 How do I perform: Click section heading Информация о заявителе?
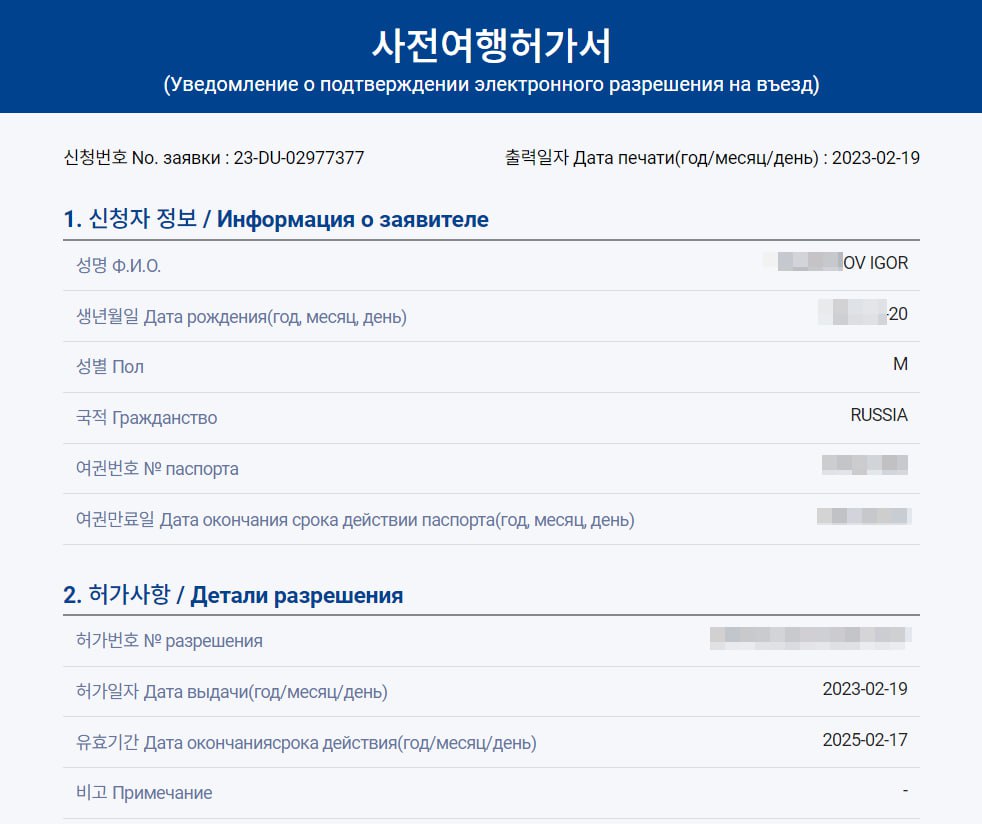click(352, 219)
